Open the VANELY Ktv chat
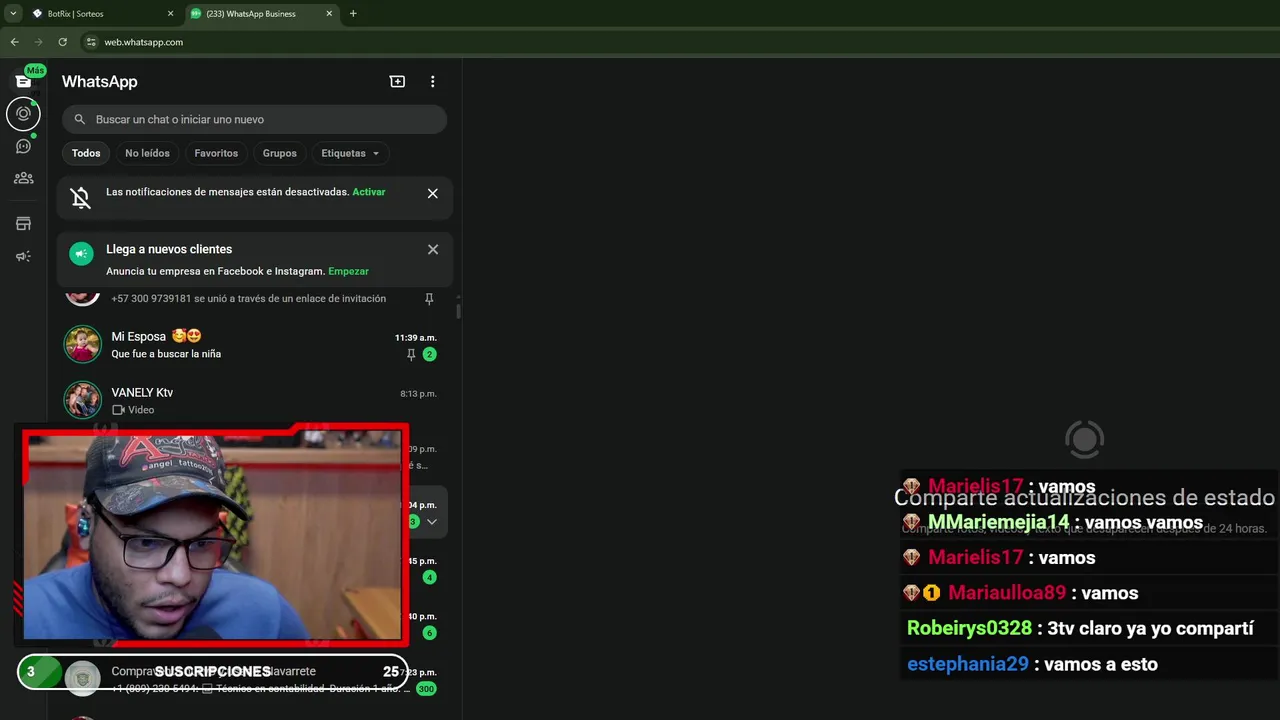1280x720 pixels. pyautogui.click(x=250, y=400)
